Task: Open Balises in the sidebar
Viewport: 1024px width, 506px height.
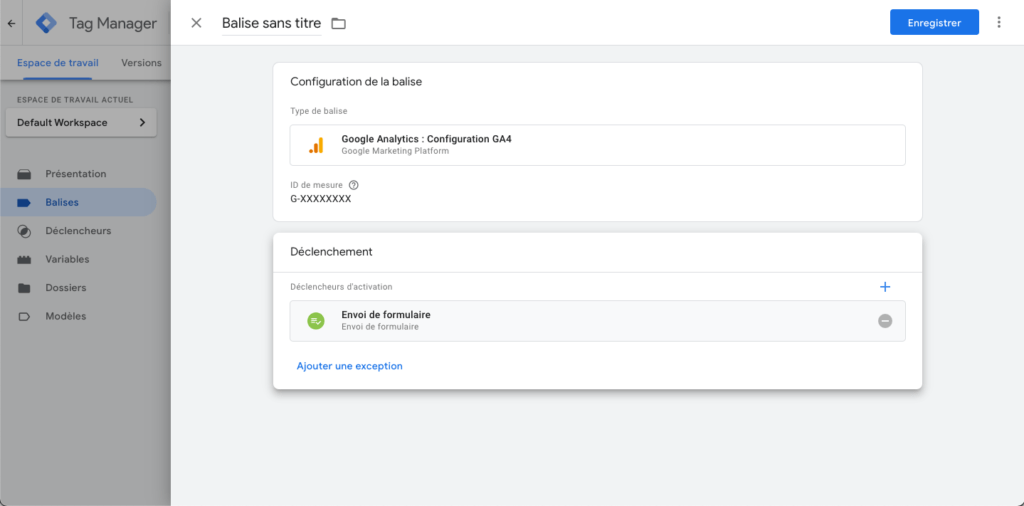Action: tap(78, 202)
